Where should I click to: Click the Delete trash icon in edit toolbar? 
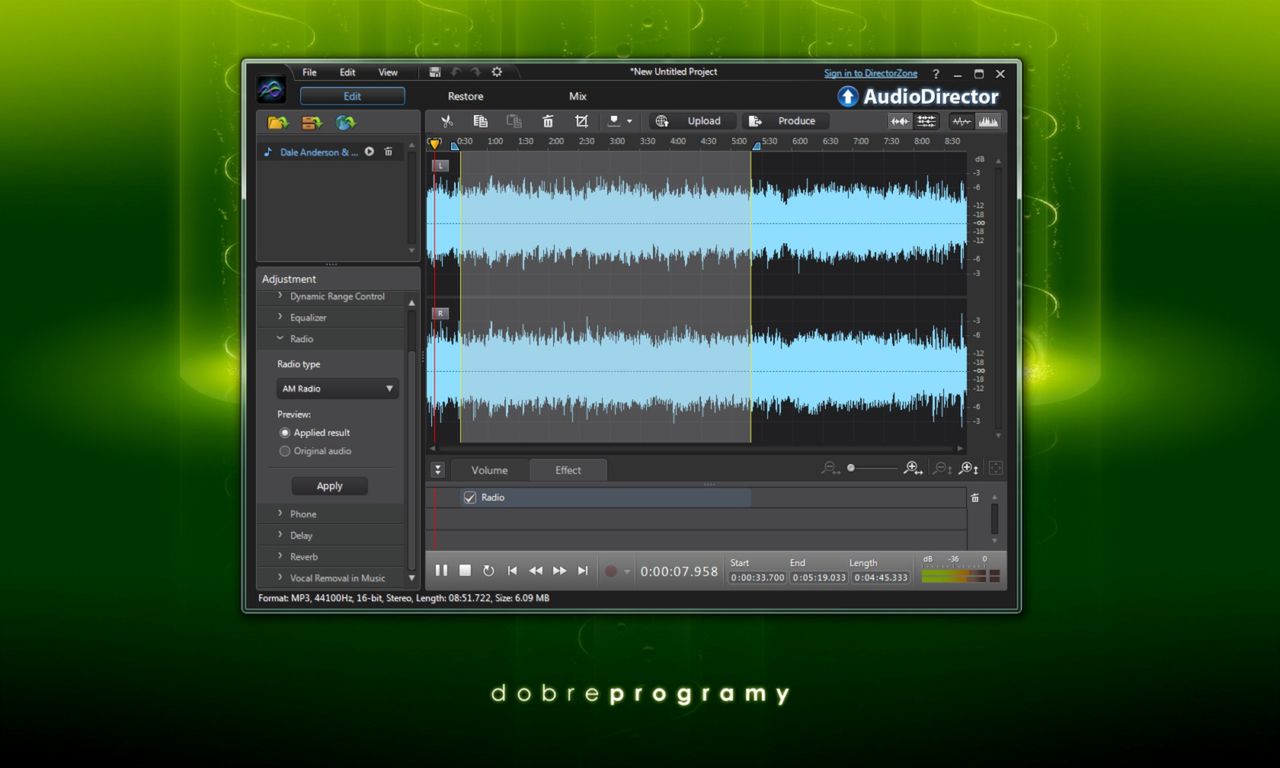(x=548, y=121)
